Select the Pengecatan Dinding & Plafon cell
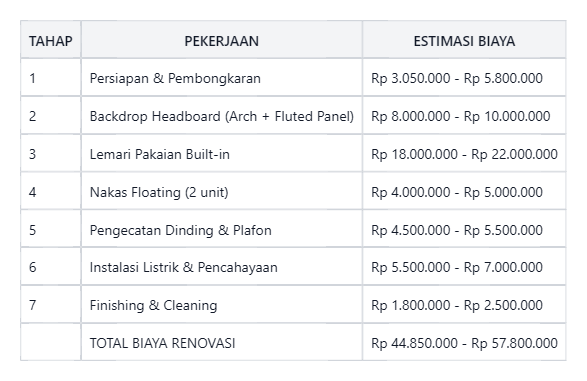Viewport: 587px width, 381px height. point(222,229)
